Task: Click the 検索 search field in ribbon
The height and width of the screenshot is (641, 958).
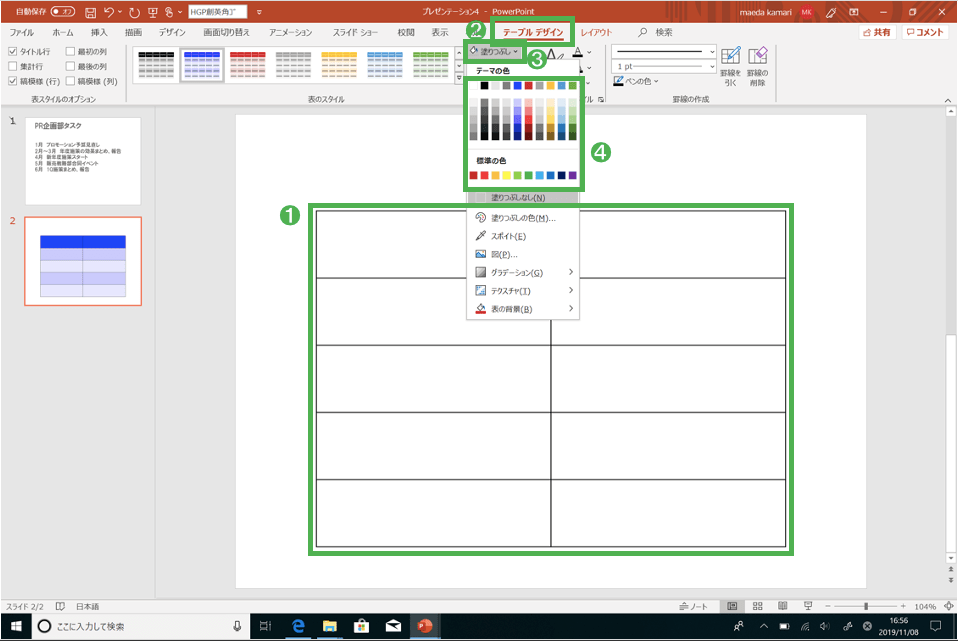Action: pyautogui.click(x=656, y=32)
